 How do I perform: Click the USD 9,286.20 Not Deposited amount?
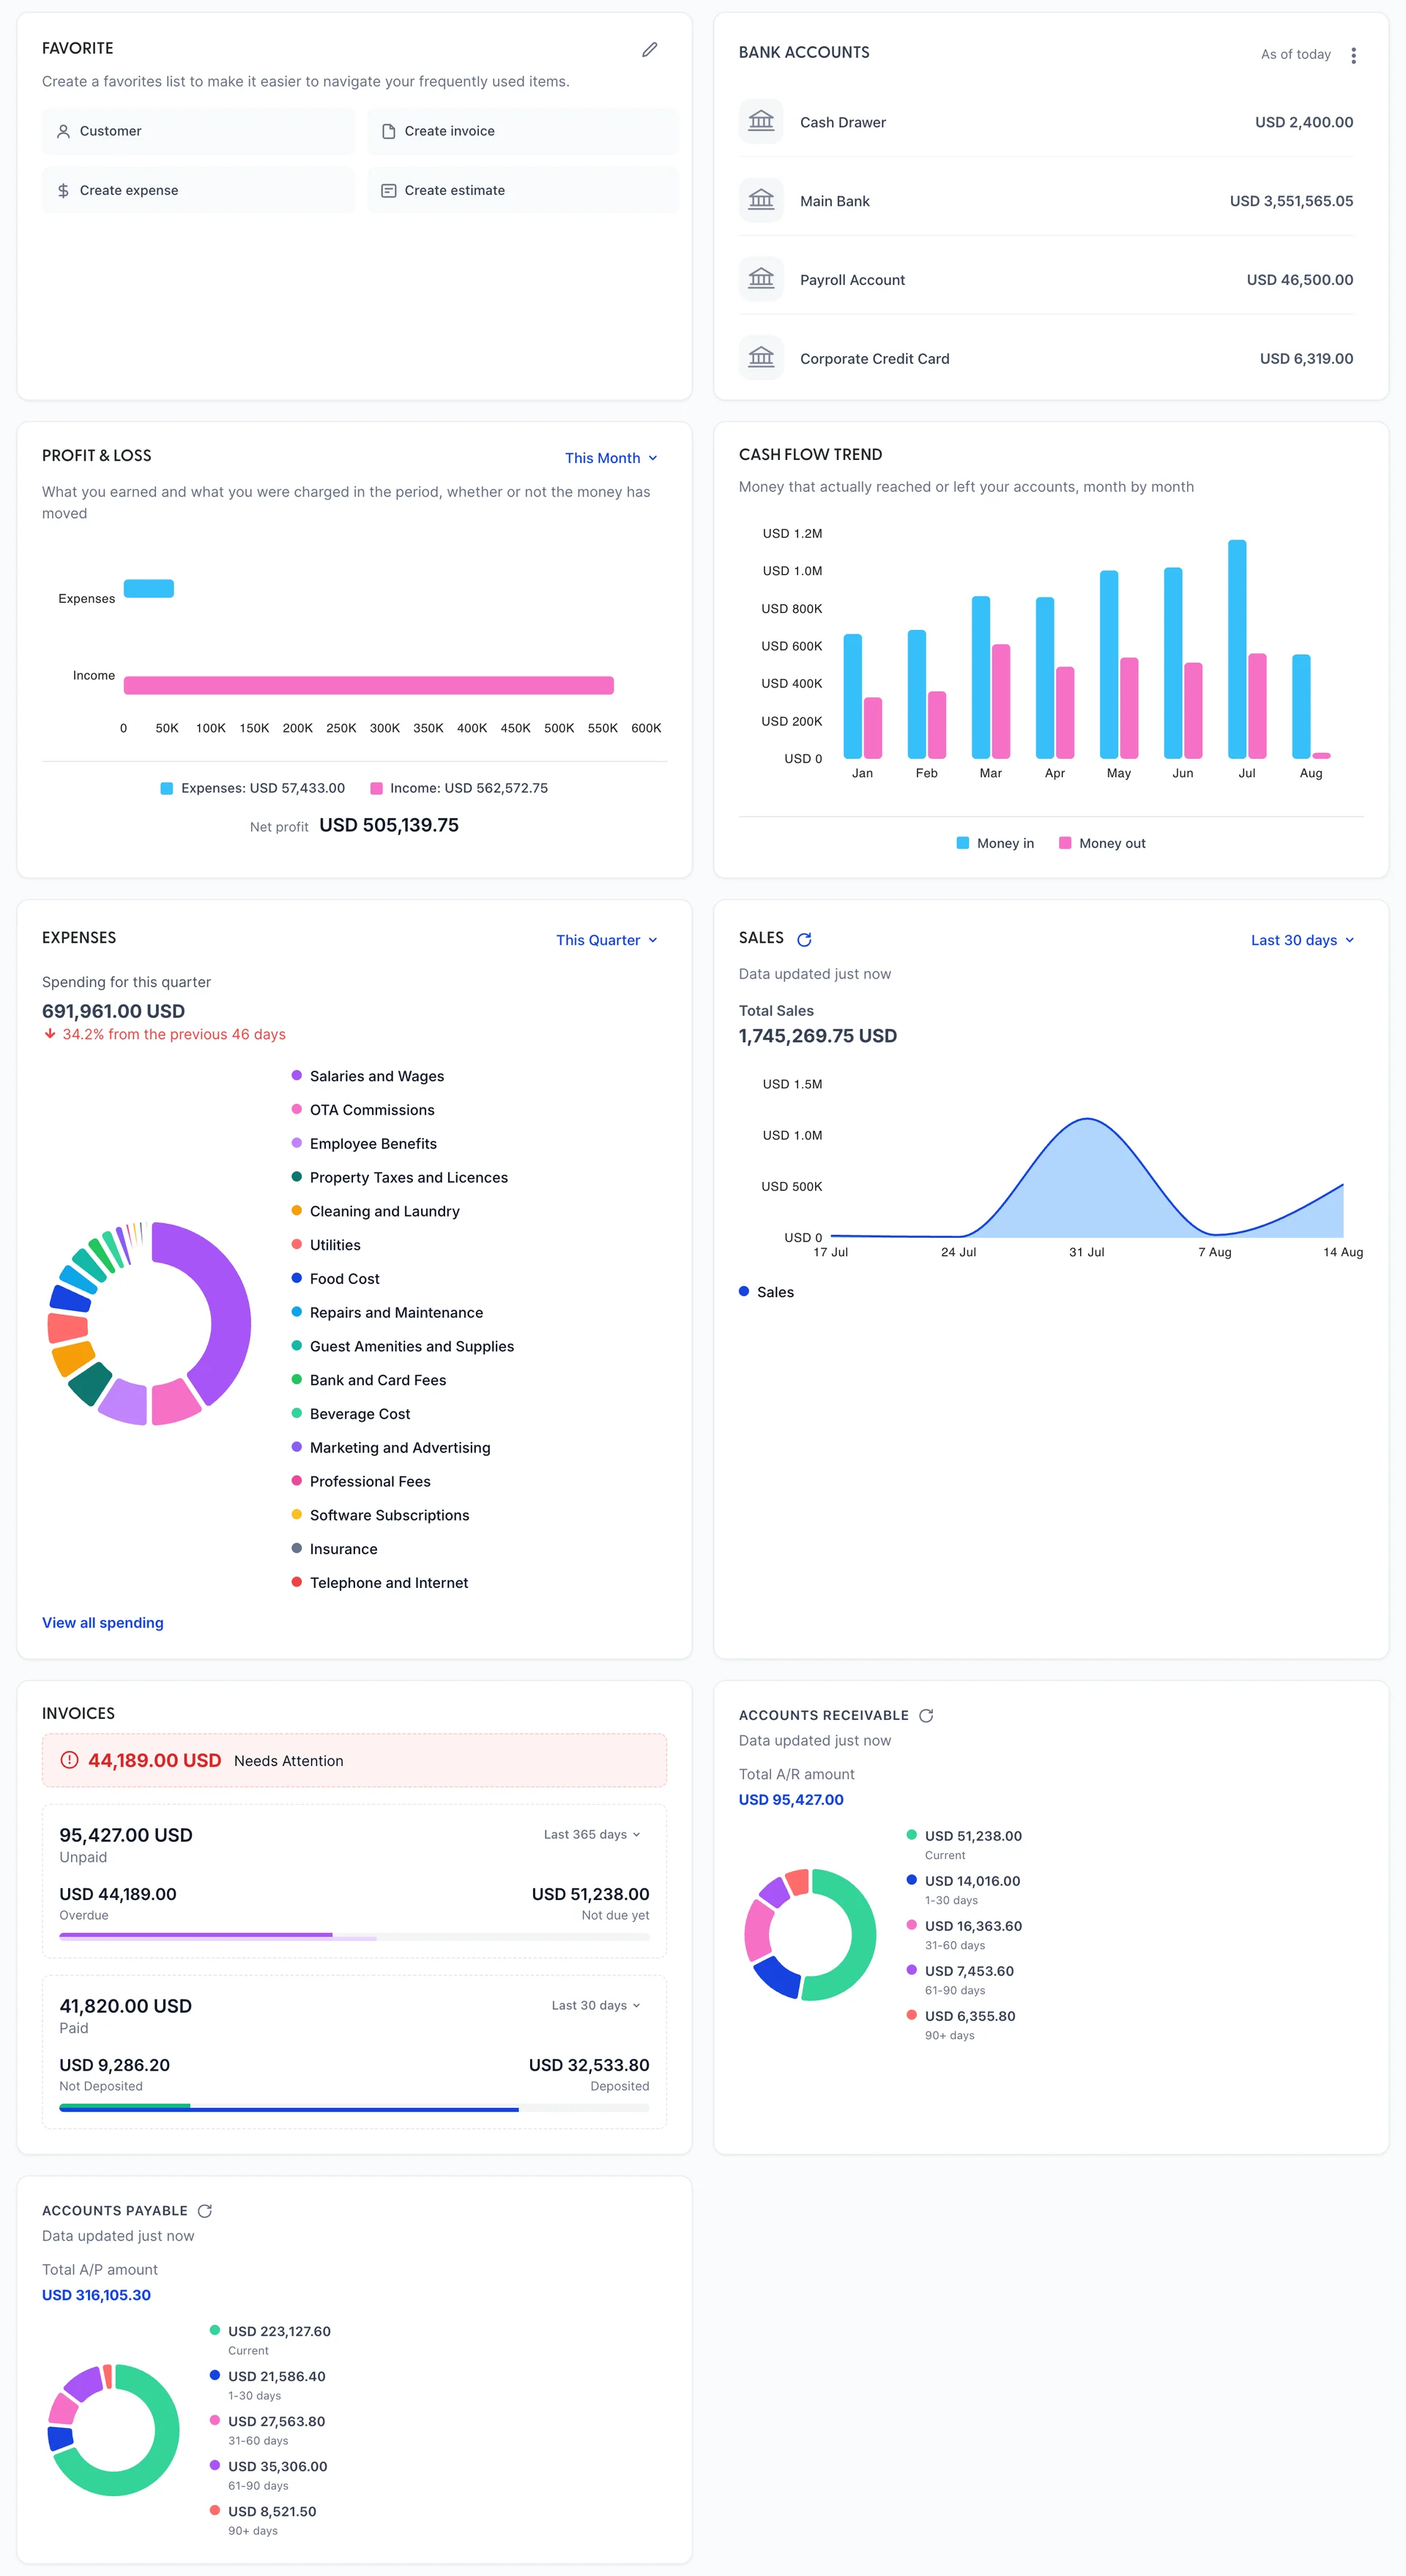[x=114, y=2065]
